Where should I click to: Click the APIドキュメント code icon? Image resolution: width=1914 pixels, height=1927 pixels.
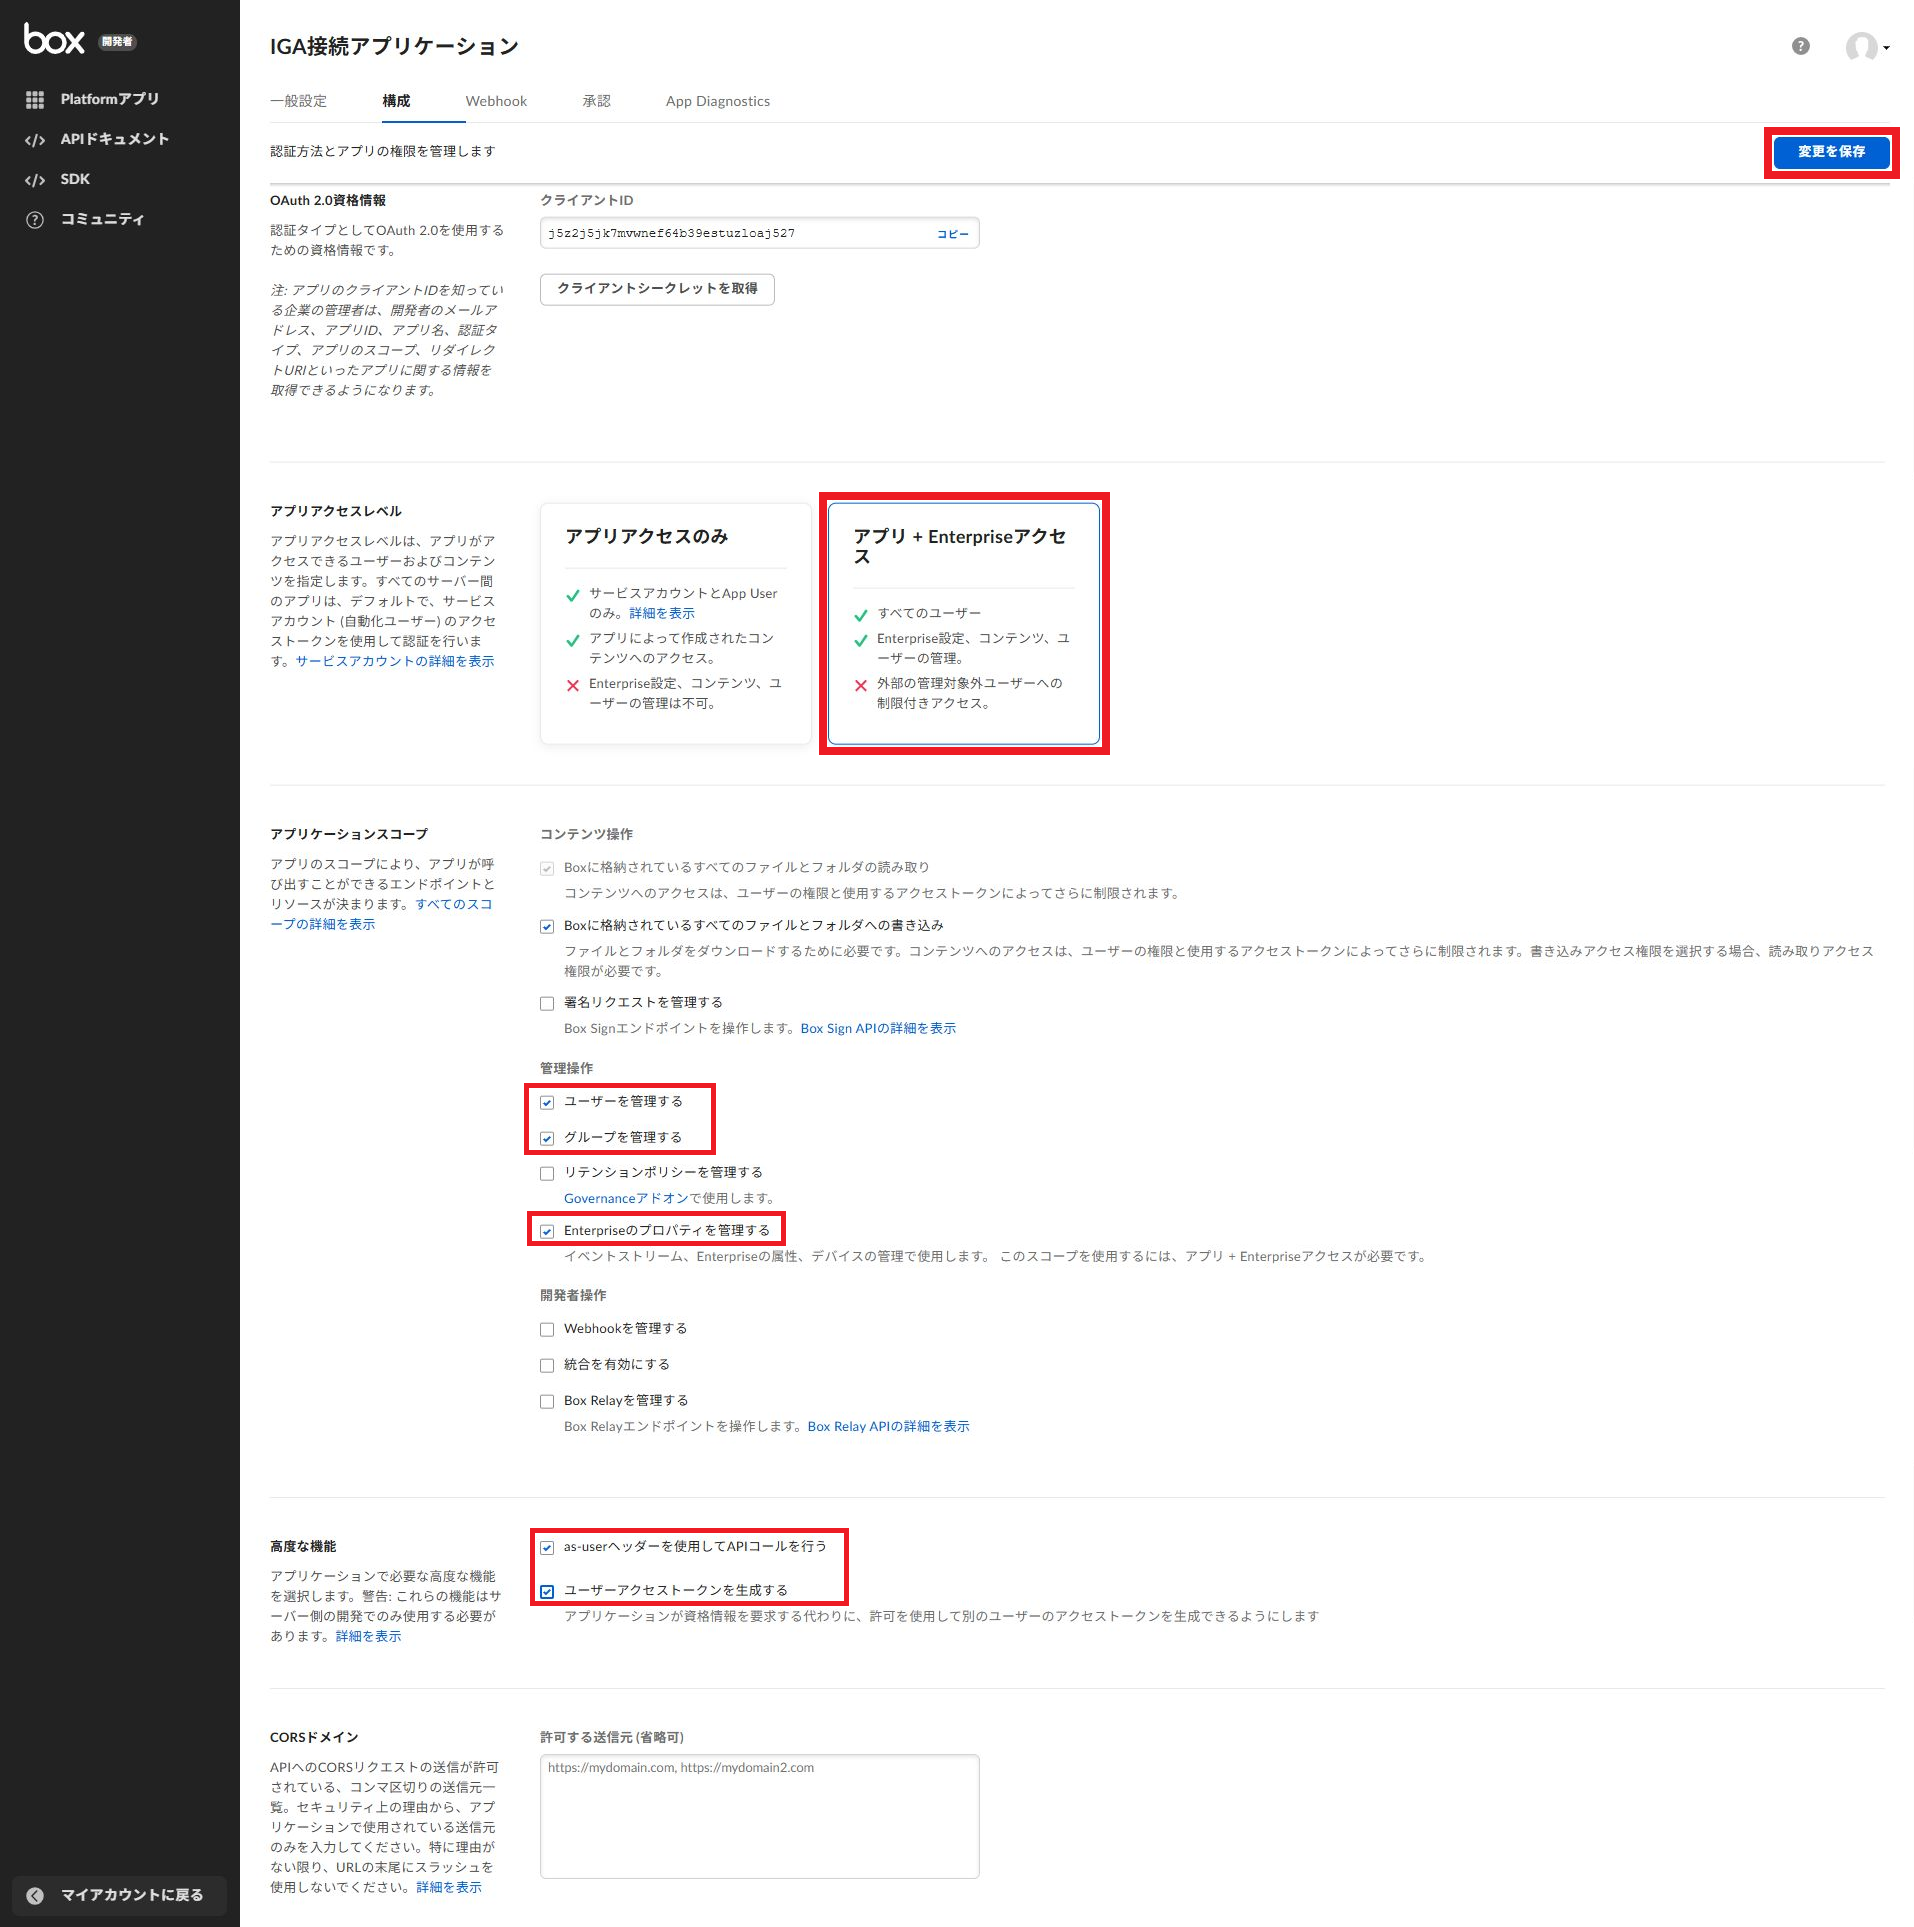(x=35, y=140)
